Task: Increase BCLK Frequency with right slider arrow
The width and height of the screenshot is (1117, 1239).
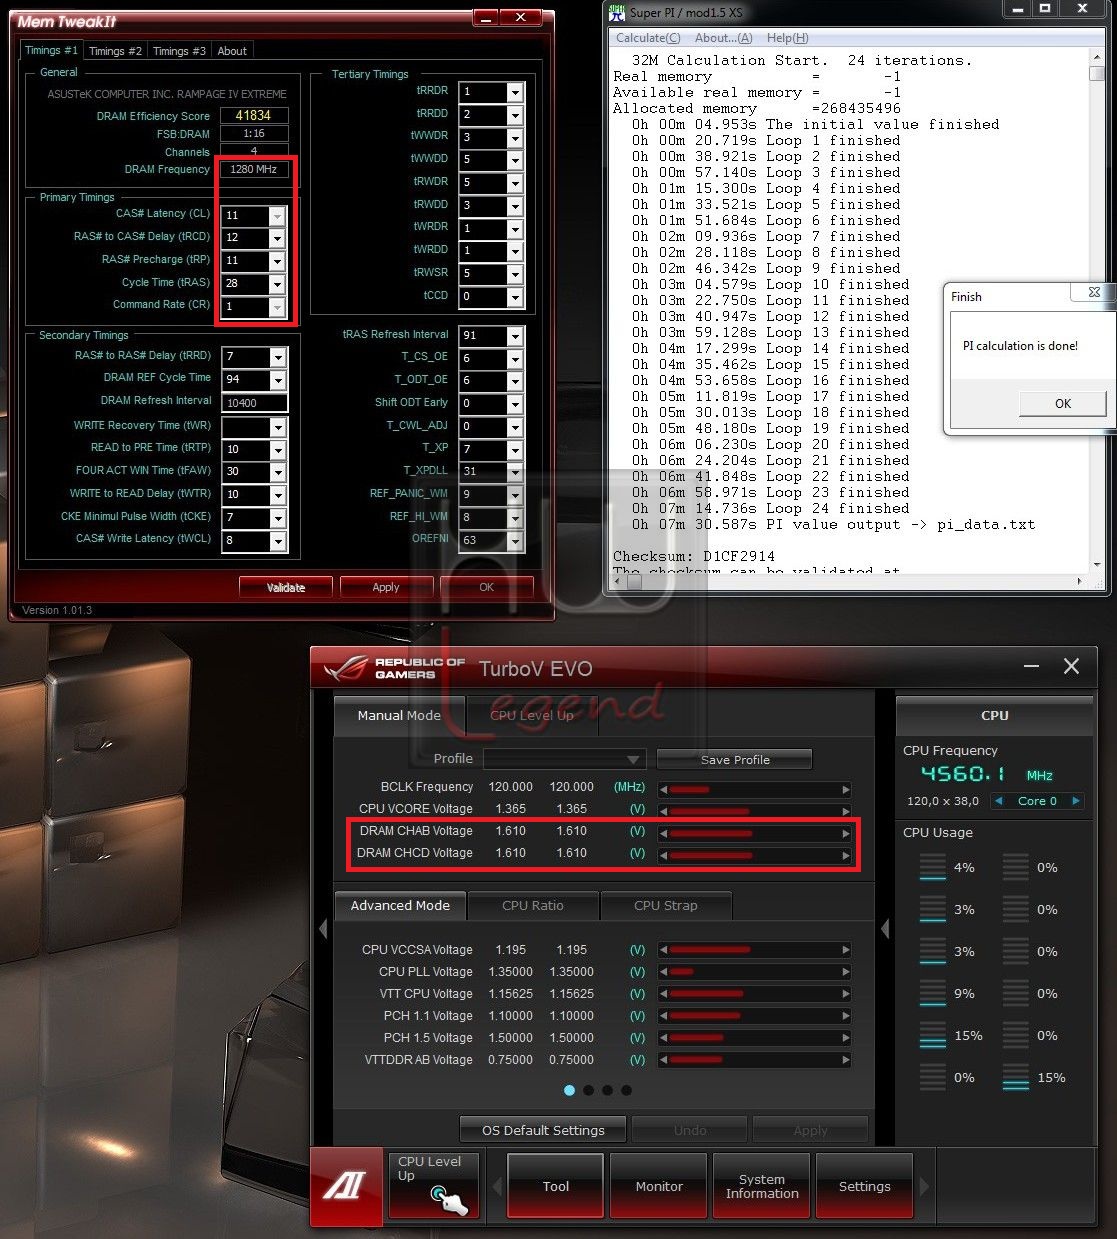Action: 846,788
